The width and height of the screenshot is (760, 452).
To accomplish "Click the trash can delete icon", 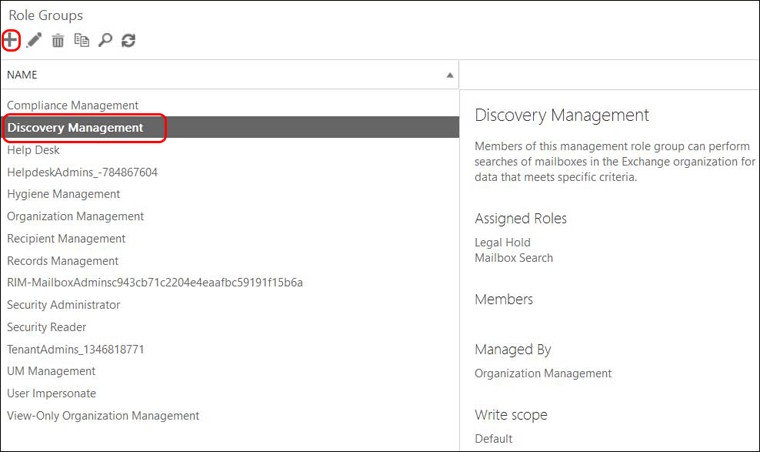I will pos(58,41).
